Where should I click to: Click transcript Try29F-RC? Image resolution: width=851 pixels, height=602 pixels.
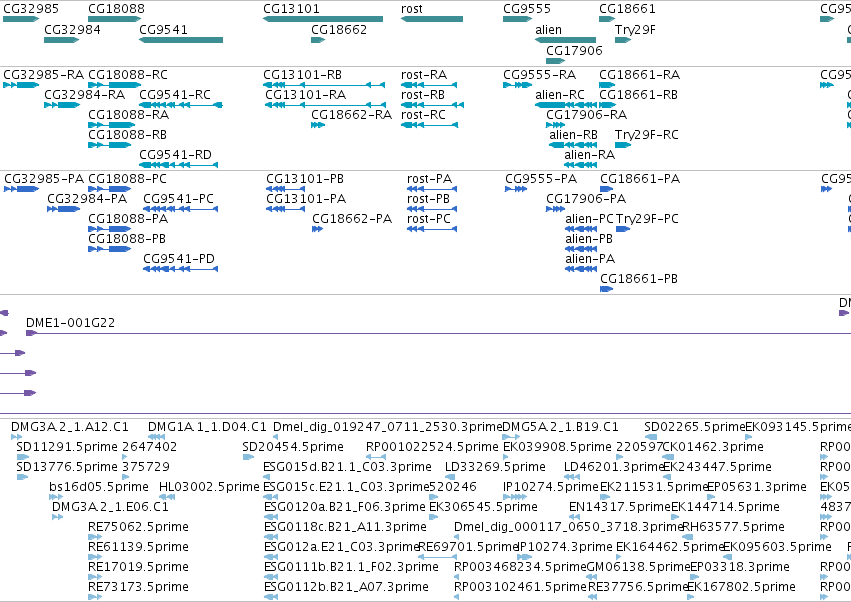(x=646, y=135)
